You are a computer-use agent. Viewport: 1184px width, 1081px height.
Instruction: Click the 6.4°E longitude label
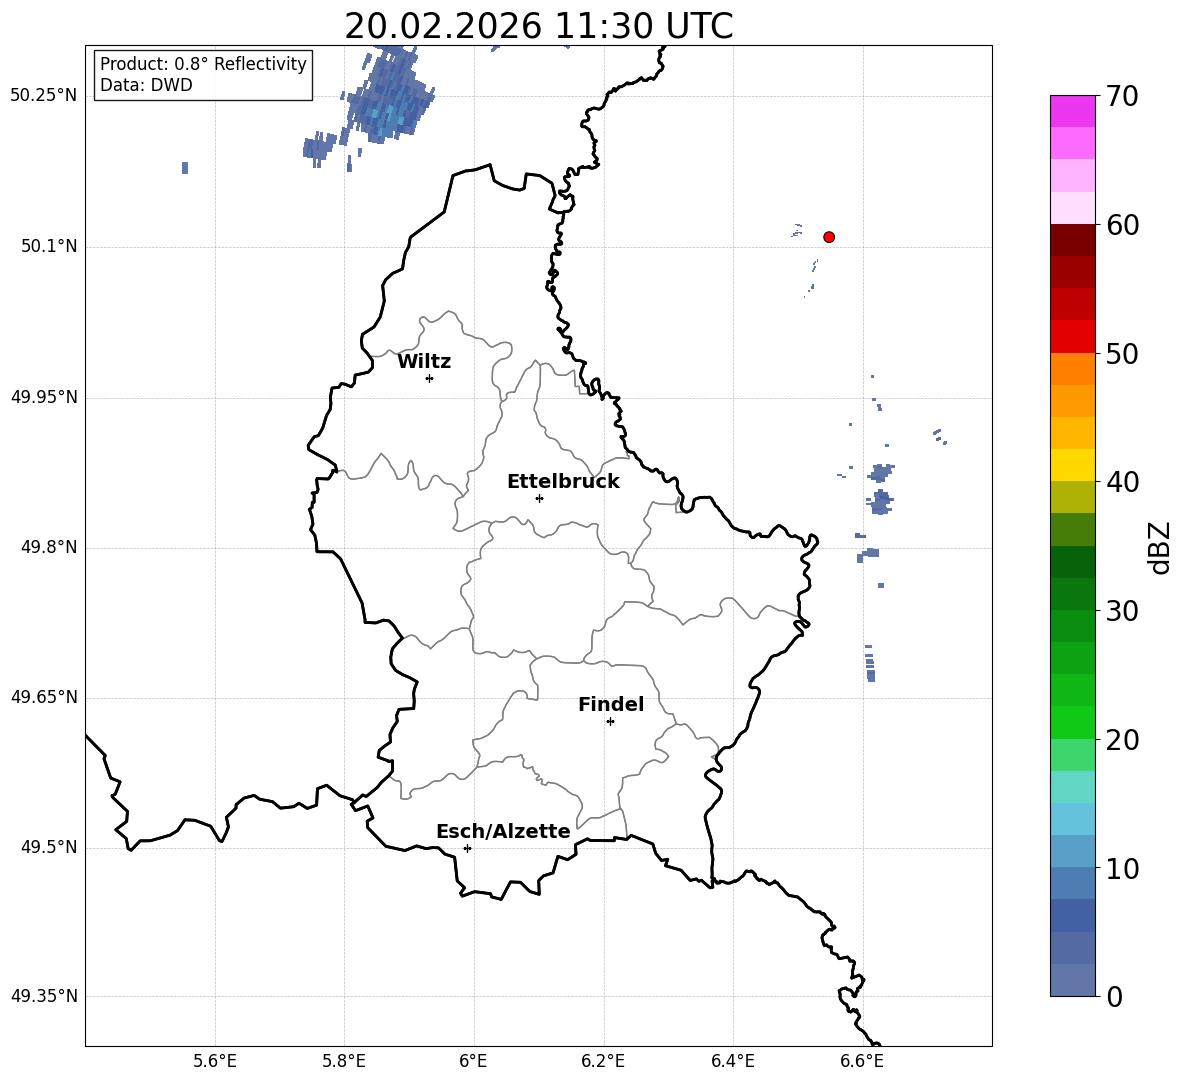732,1061
